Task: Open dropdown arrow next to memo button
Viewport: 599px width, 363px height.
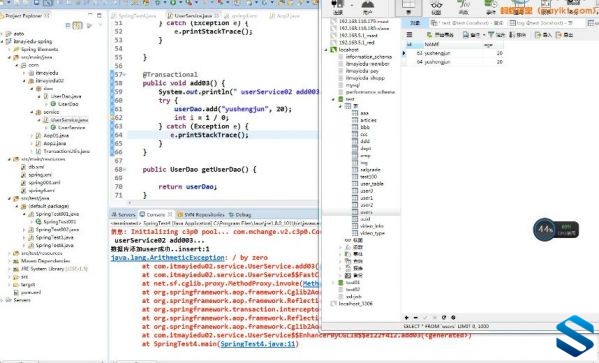Action: (x=484, y=35)
